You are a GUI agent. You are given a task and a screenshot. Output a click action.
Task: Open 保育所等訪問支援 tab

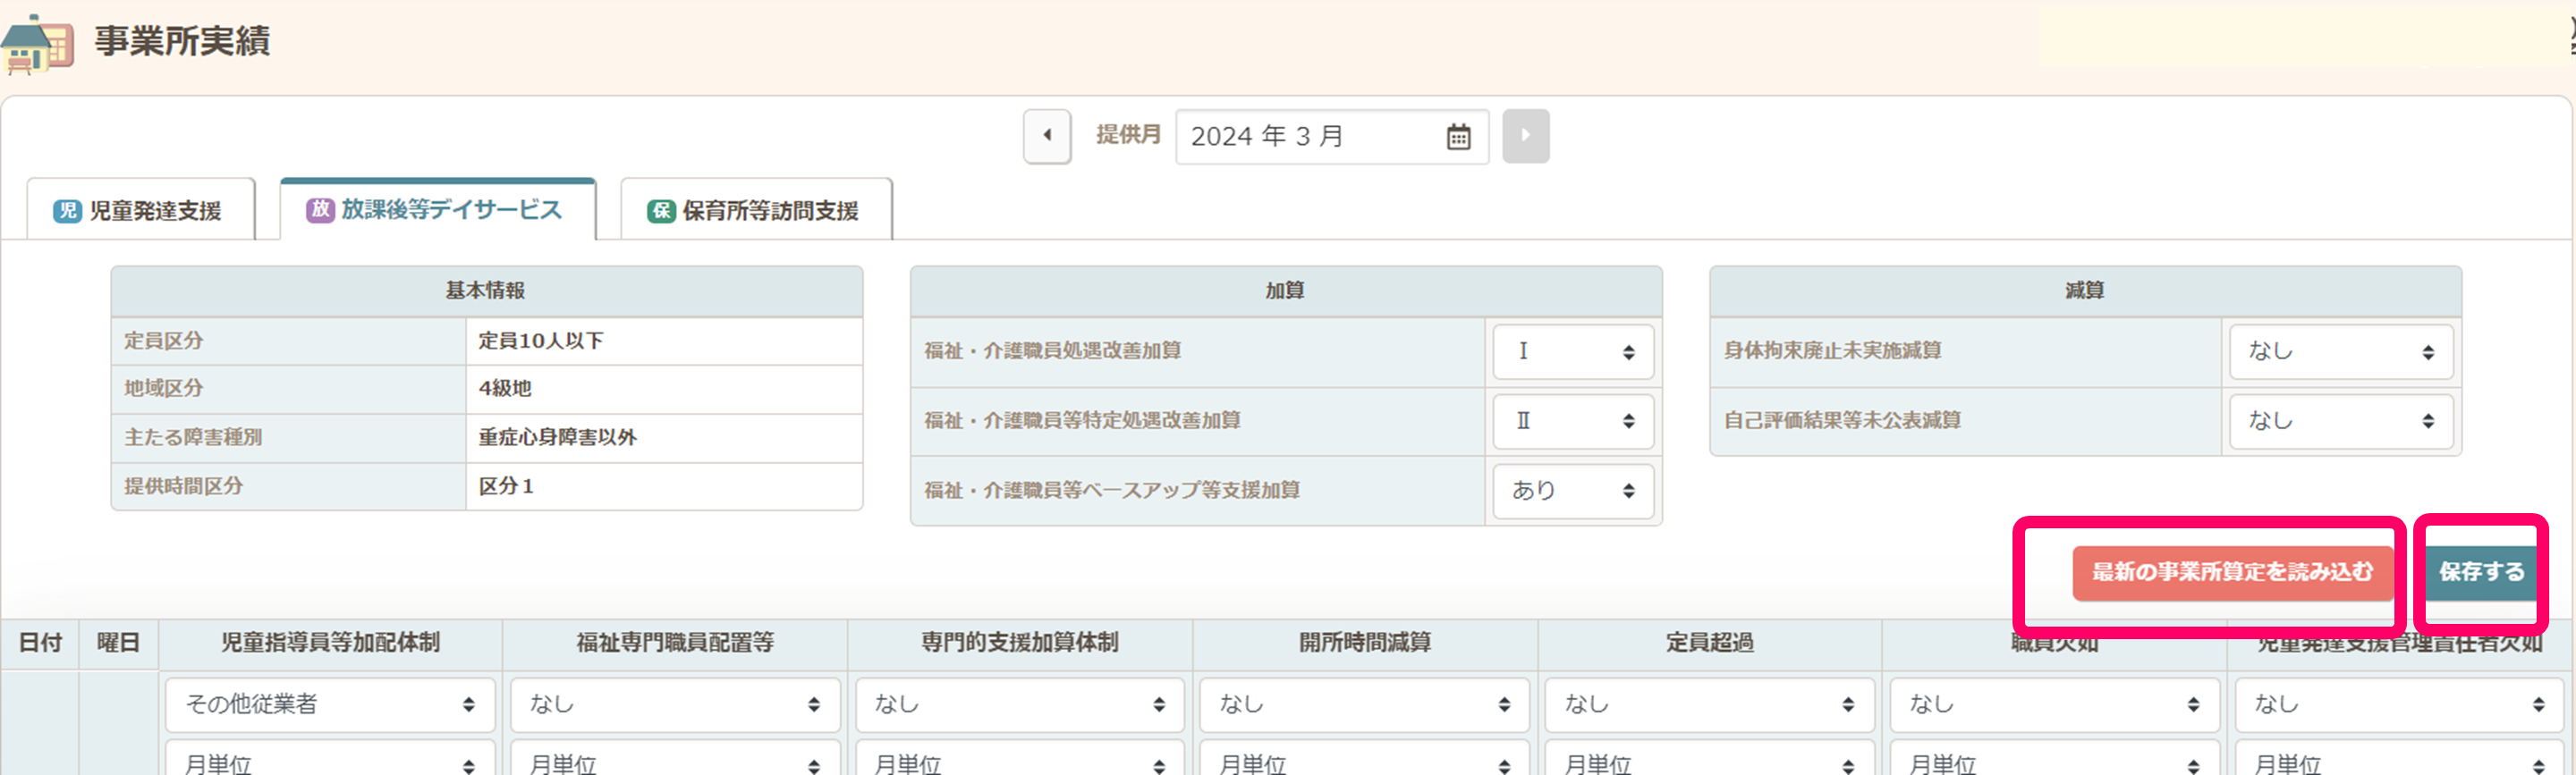[x=756, y=211]
